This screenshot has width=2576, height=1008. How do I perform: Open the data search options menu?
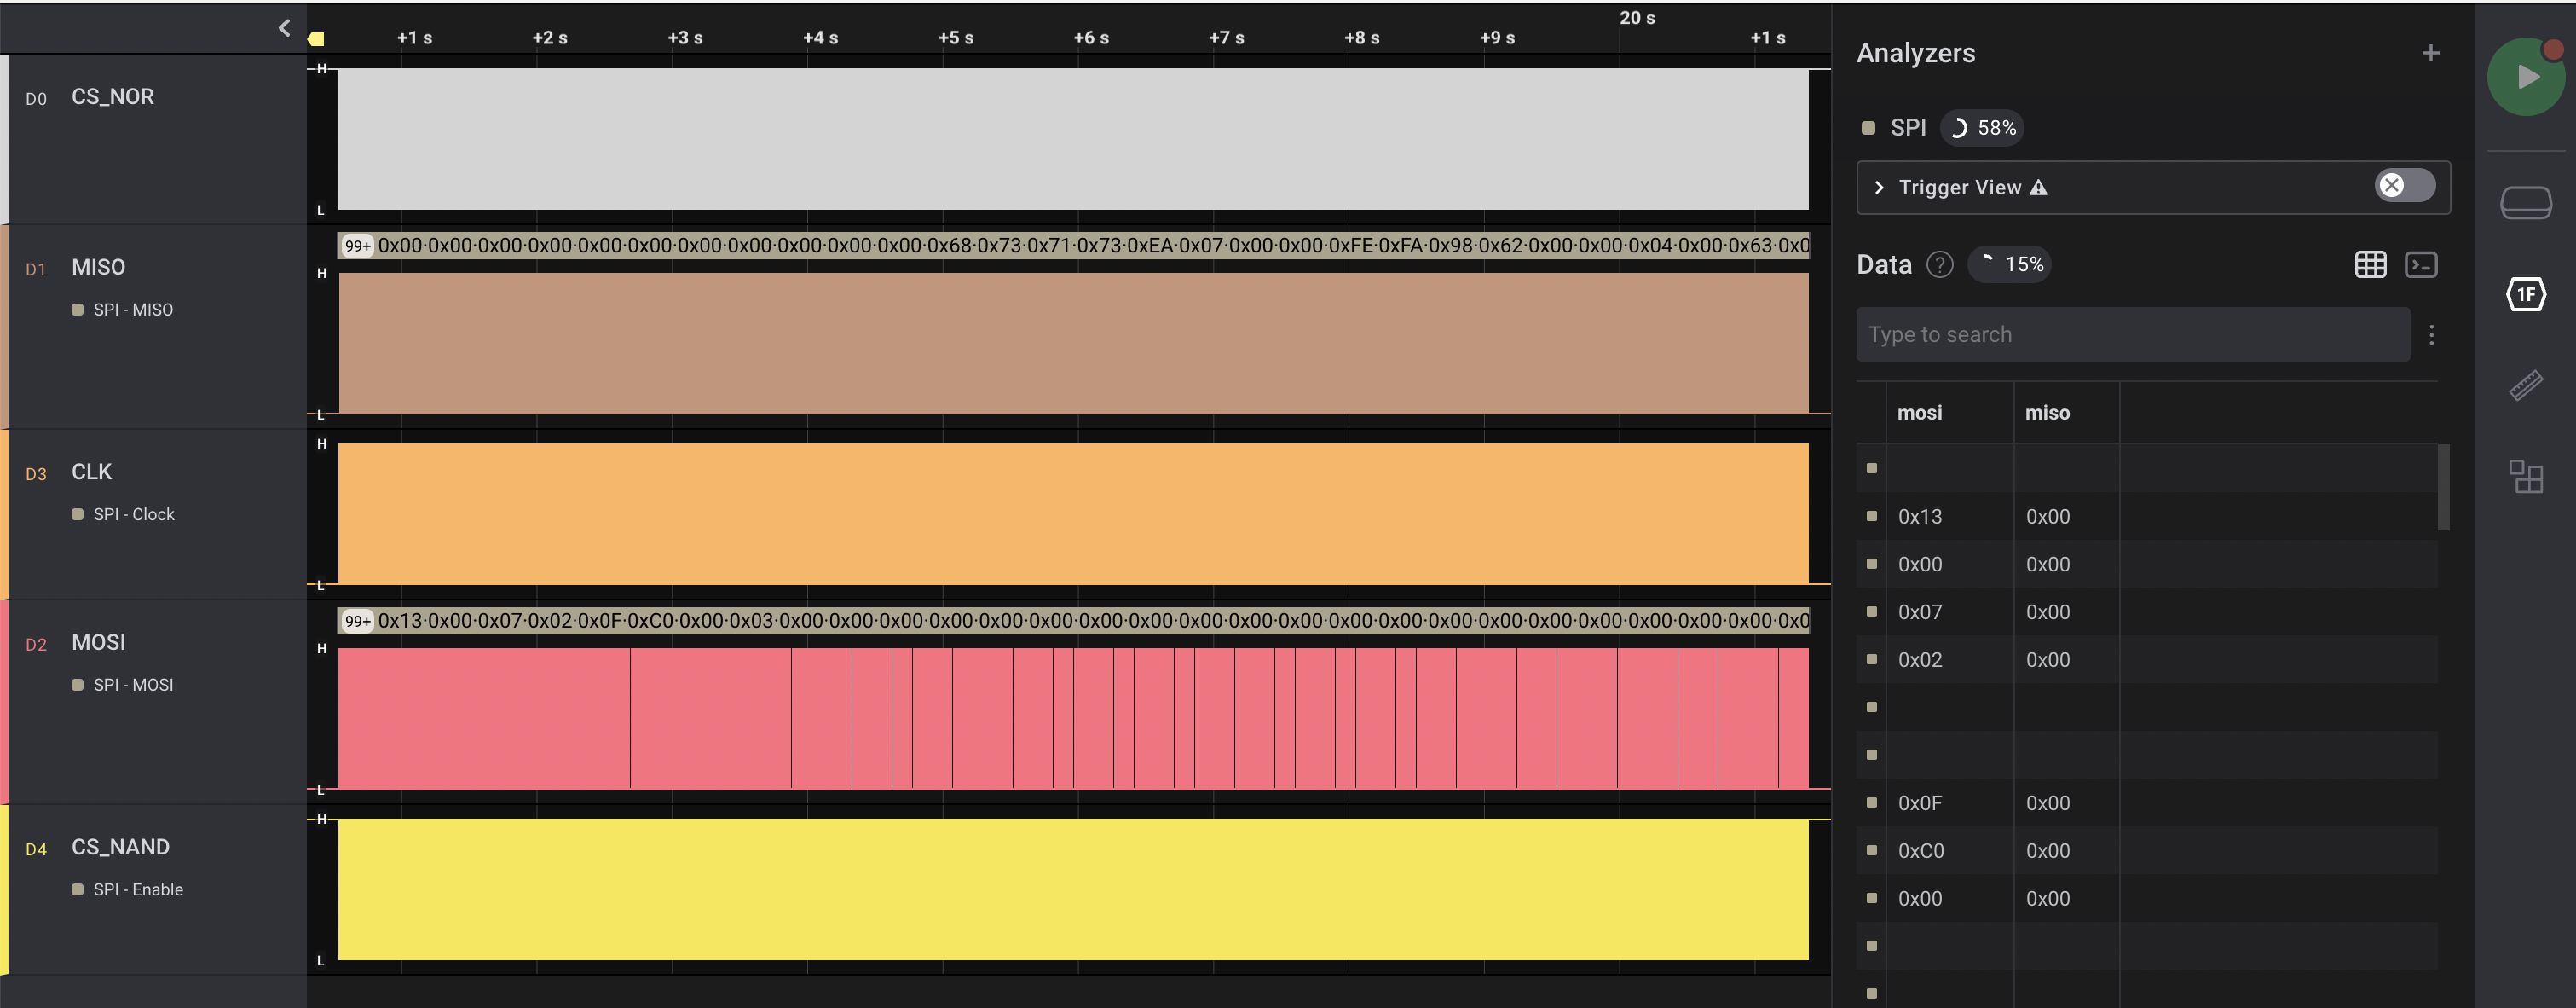[2431, 335]
